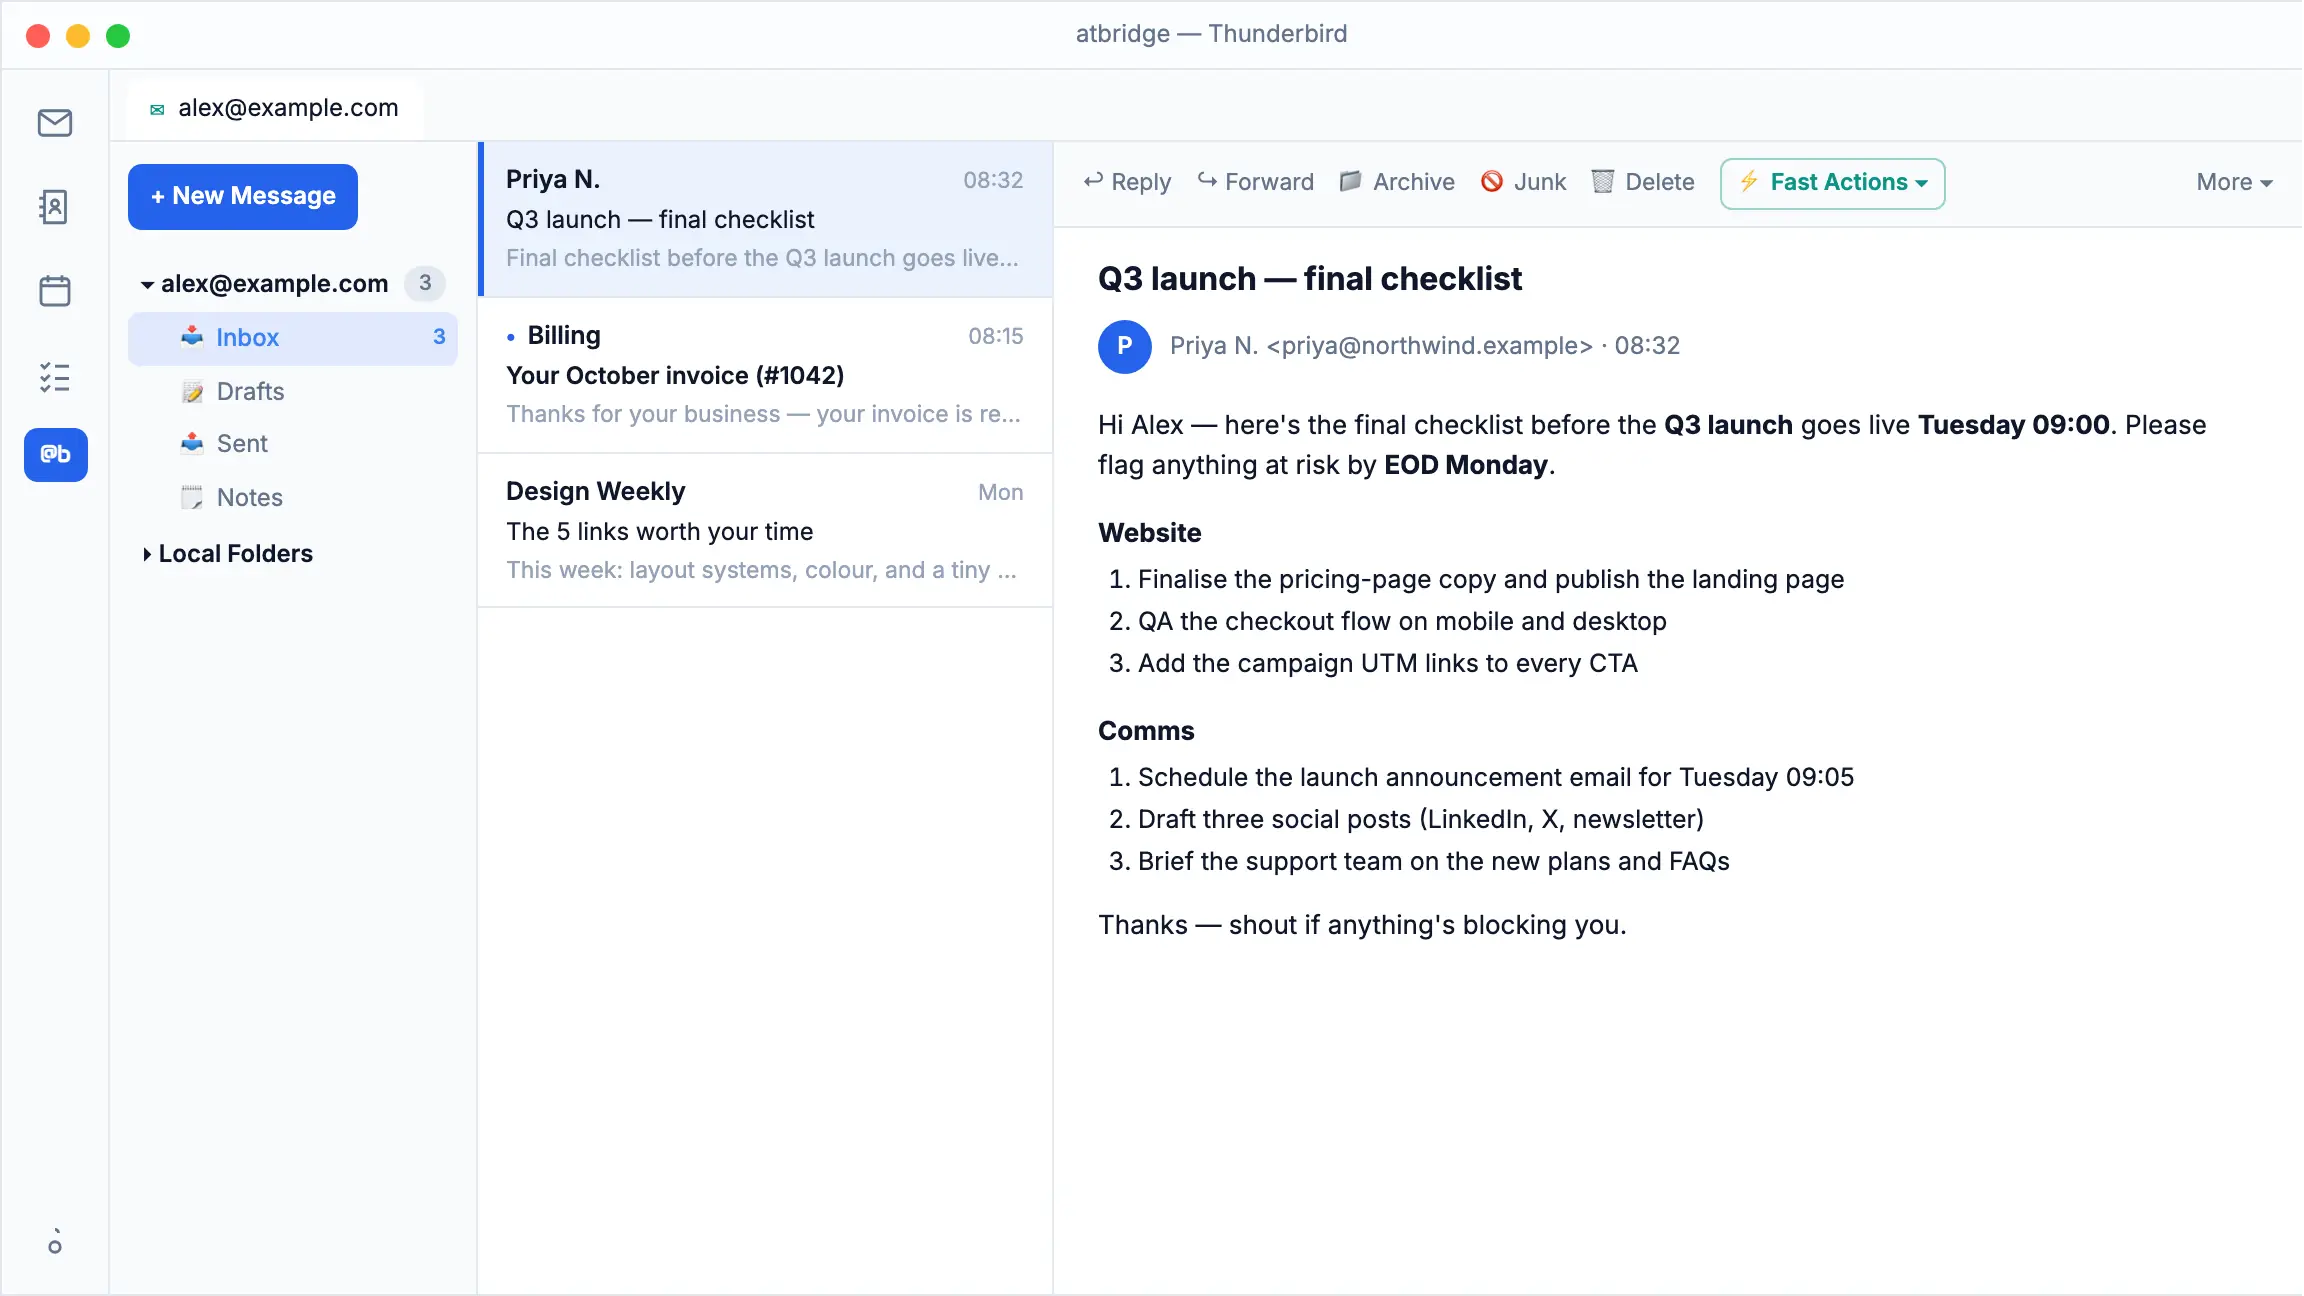Click the account unread count badge 3
The height and width of the screenshot is (1296, 2304).
coord(425,283)
